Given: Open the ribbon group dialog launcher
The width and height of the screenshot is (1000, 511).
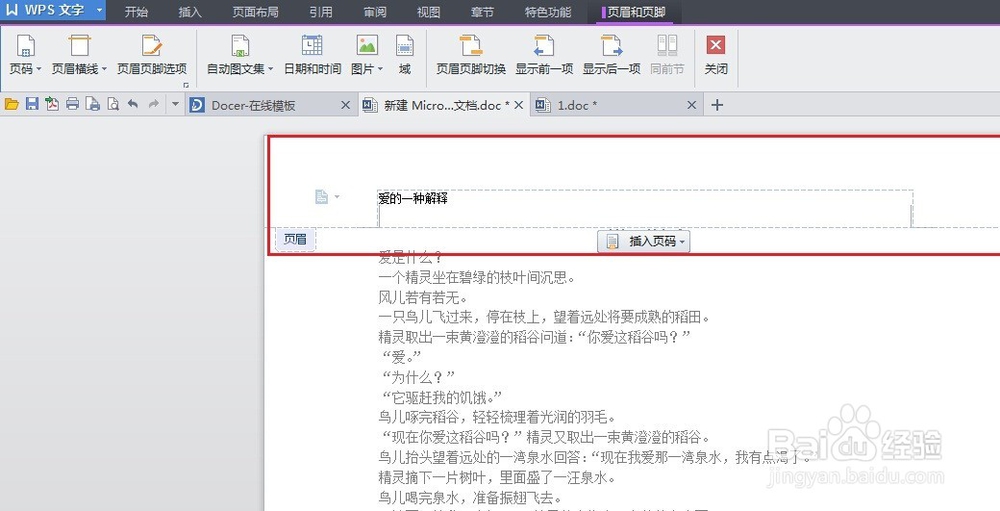Looking at the screenshot, I should click(186, 85).
